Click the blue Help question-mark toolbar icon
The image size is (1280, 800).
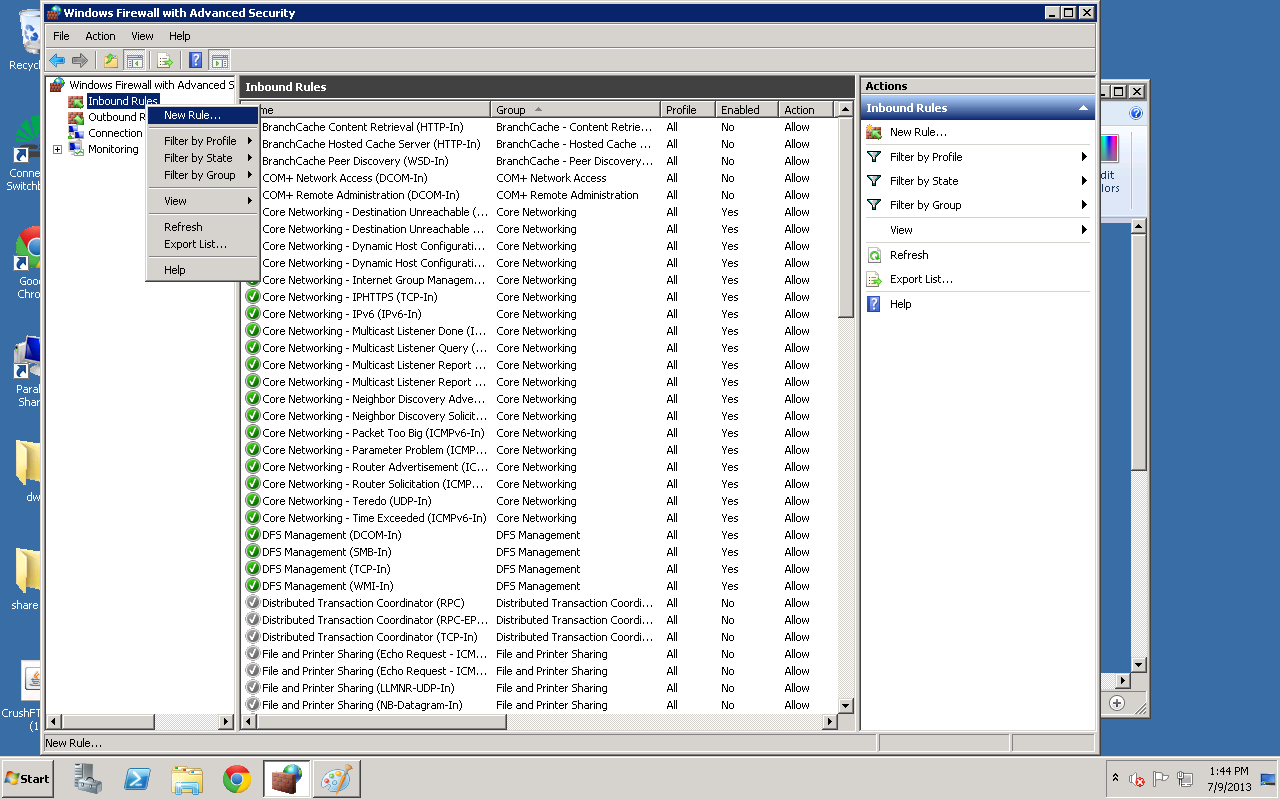[x=196, y=60]
